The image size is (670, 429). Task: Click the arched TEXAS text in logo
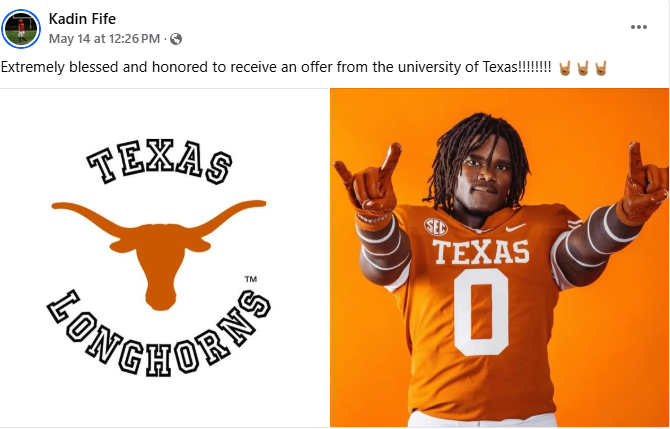[x=159, y=161]
